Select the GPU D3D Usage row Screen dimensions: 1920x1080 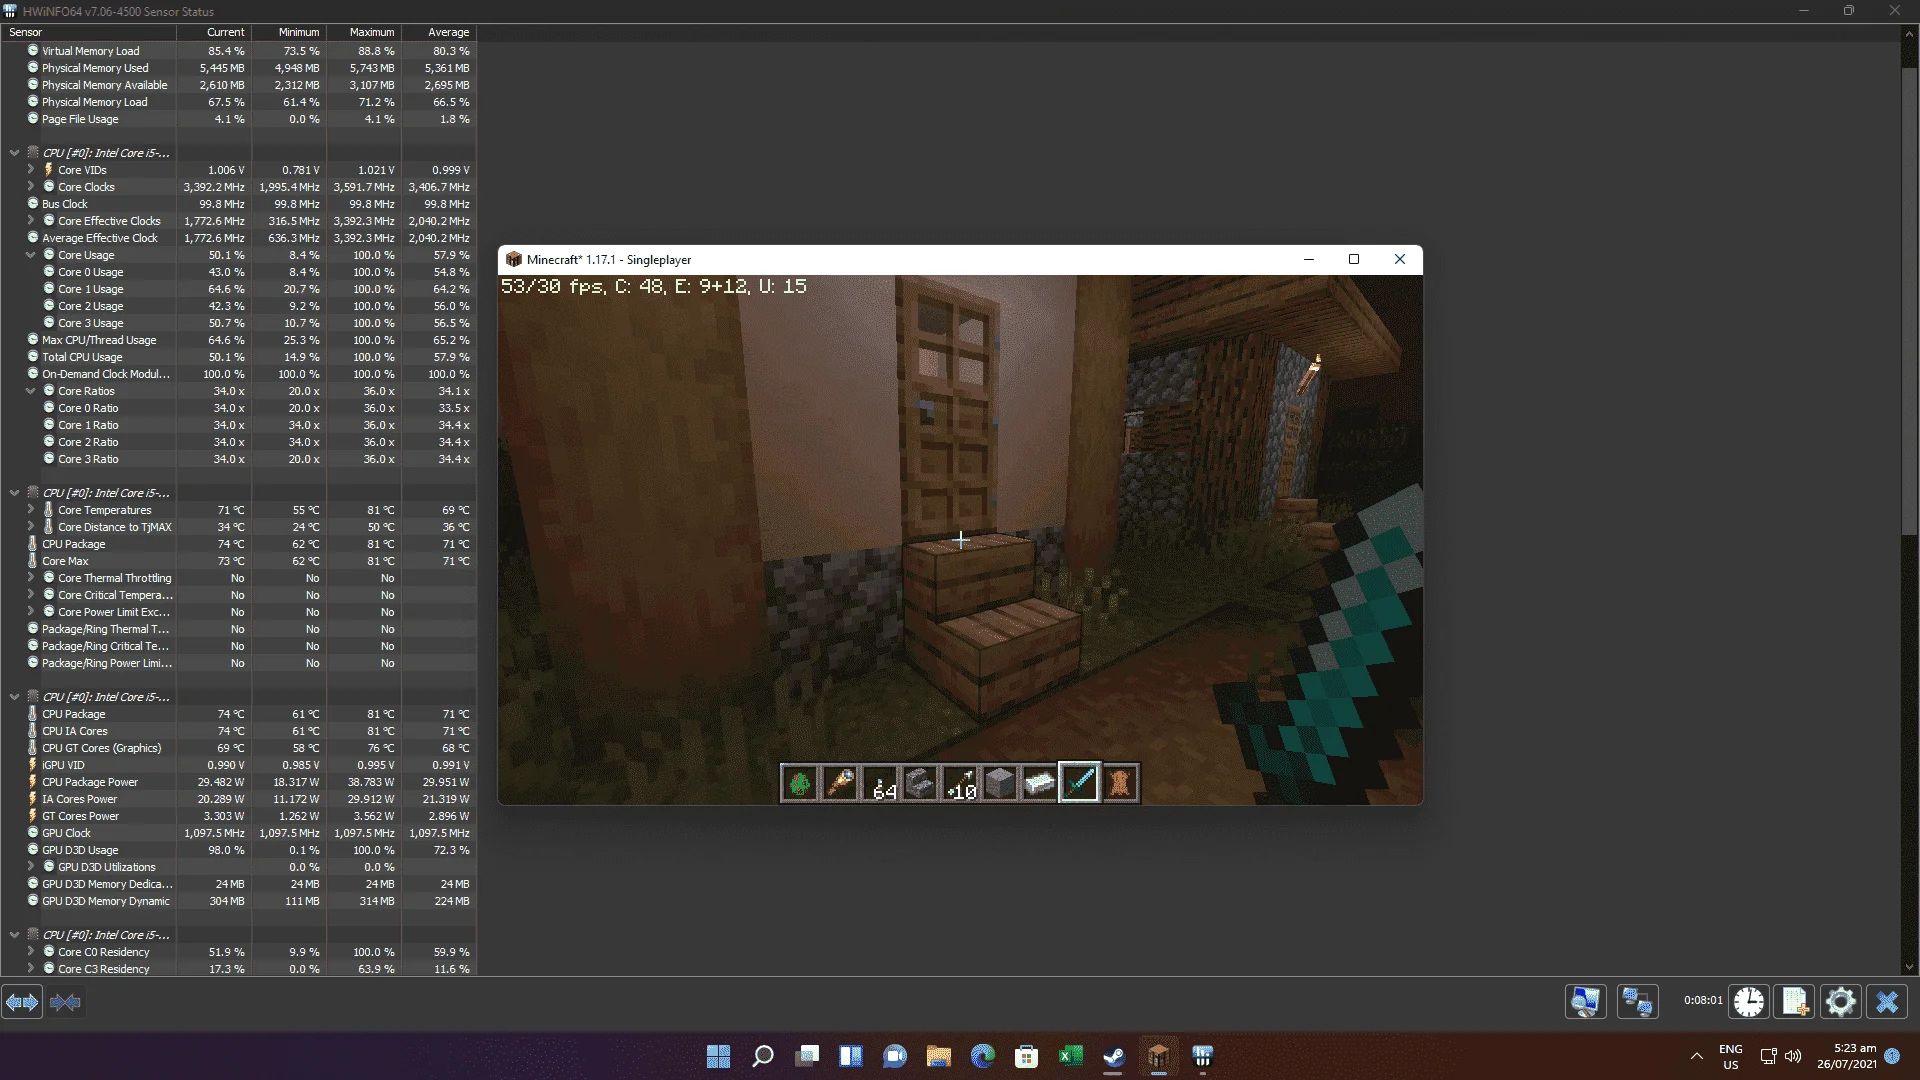(x=238, y=850)
